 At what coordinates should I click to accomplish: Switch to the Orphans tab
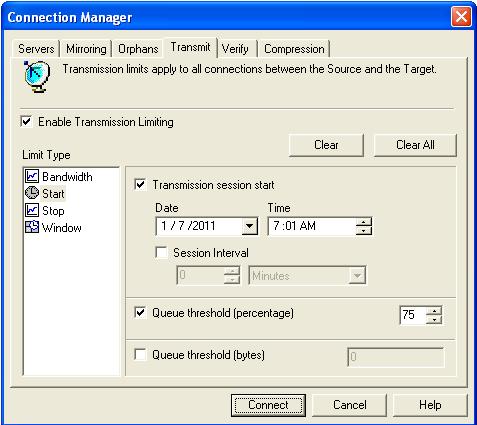pos(138,49)
